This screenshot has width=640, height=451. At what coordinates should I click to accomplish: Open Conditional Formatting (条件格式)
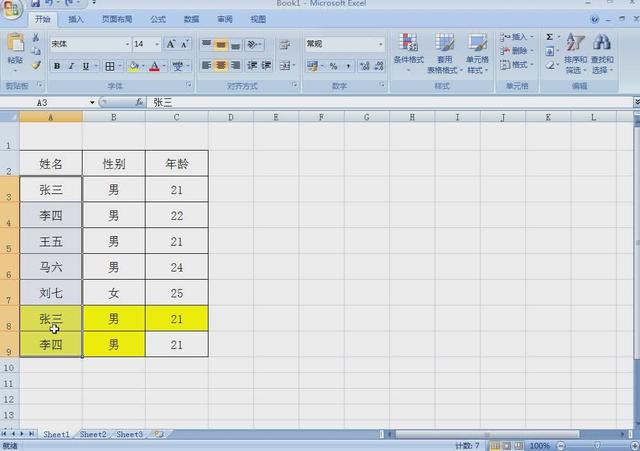pos(409,52)
